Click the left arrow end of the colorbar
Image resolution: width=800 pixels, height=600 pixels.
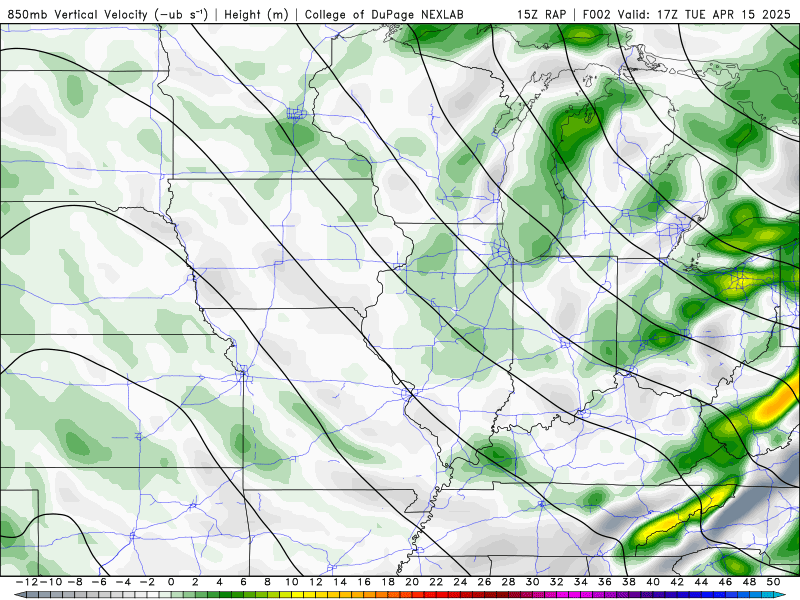tap(20, 594)
